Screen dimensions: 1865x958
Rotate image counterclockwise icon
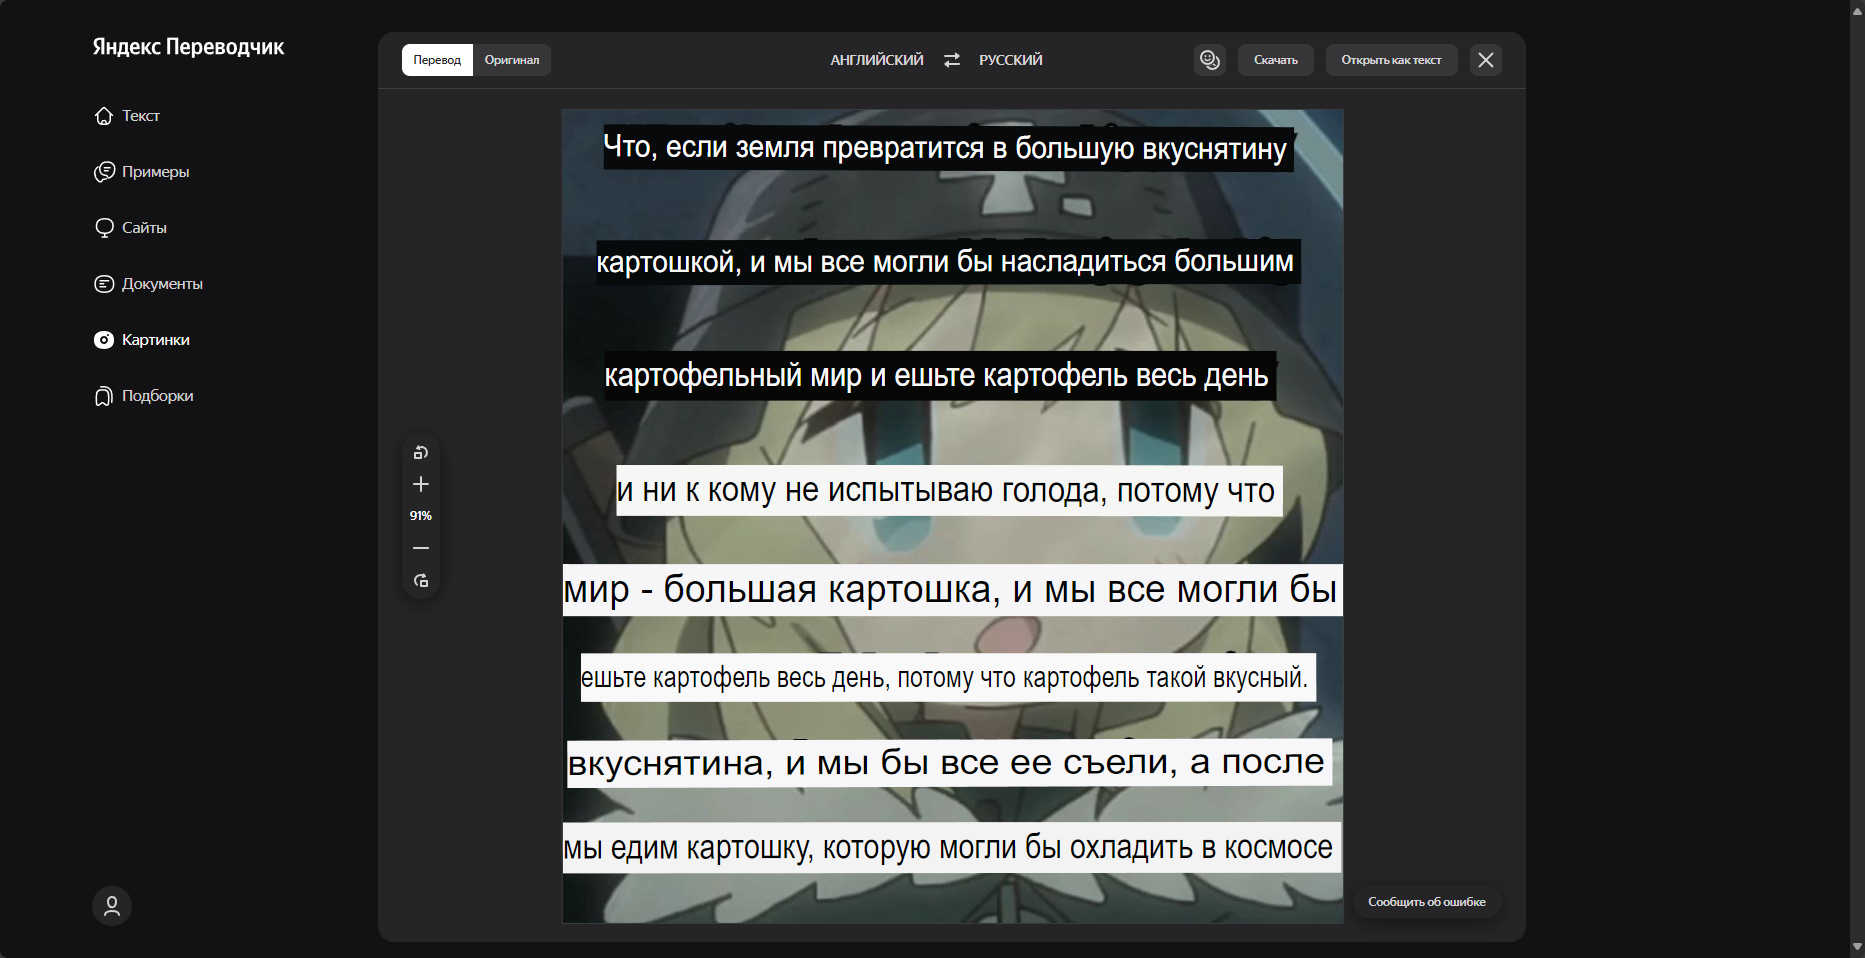coord(421,453)
